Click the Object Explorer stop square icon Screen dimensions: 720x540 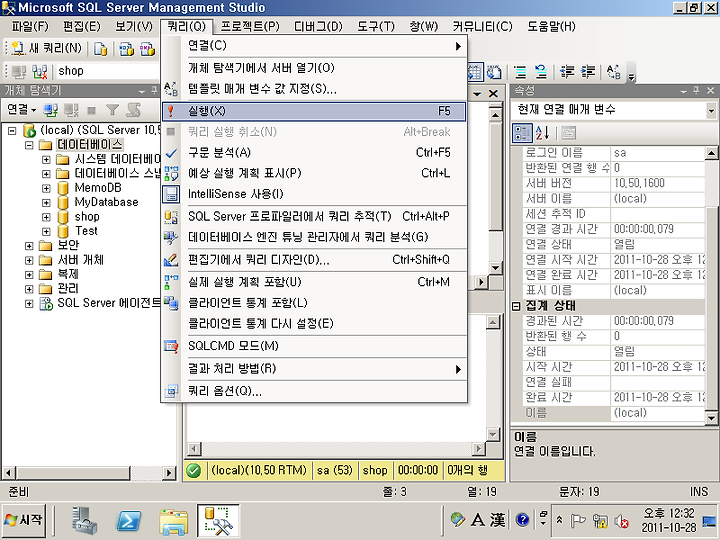pos(91,110)
